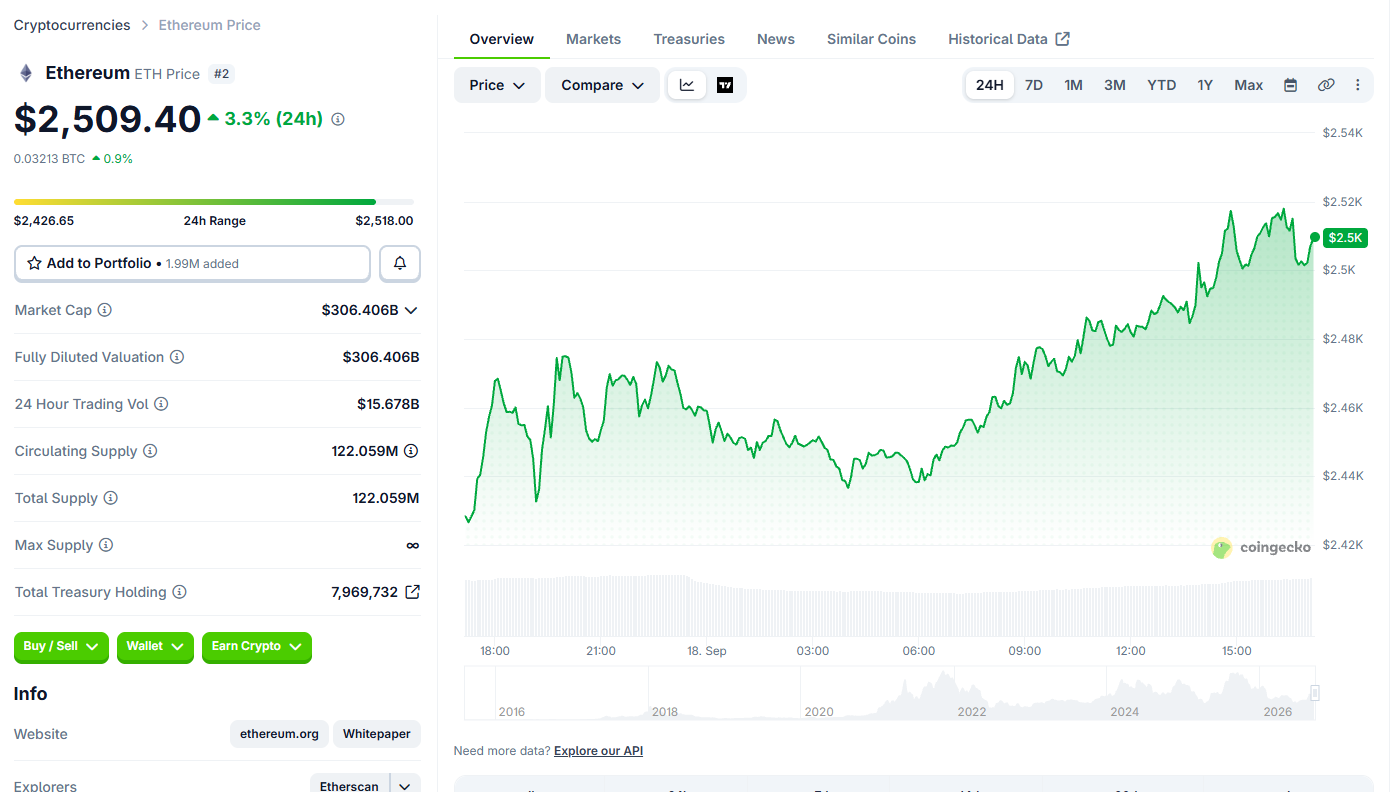The image size is (1393, 792).
Task: Open the ethereum.org website link
Action: coord(280,734)
